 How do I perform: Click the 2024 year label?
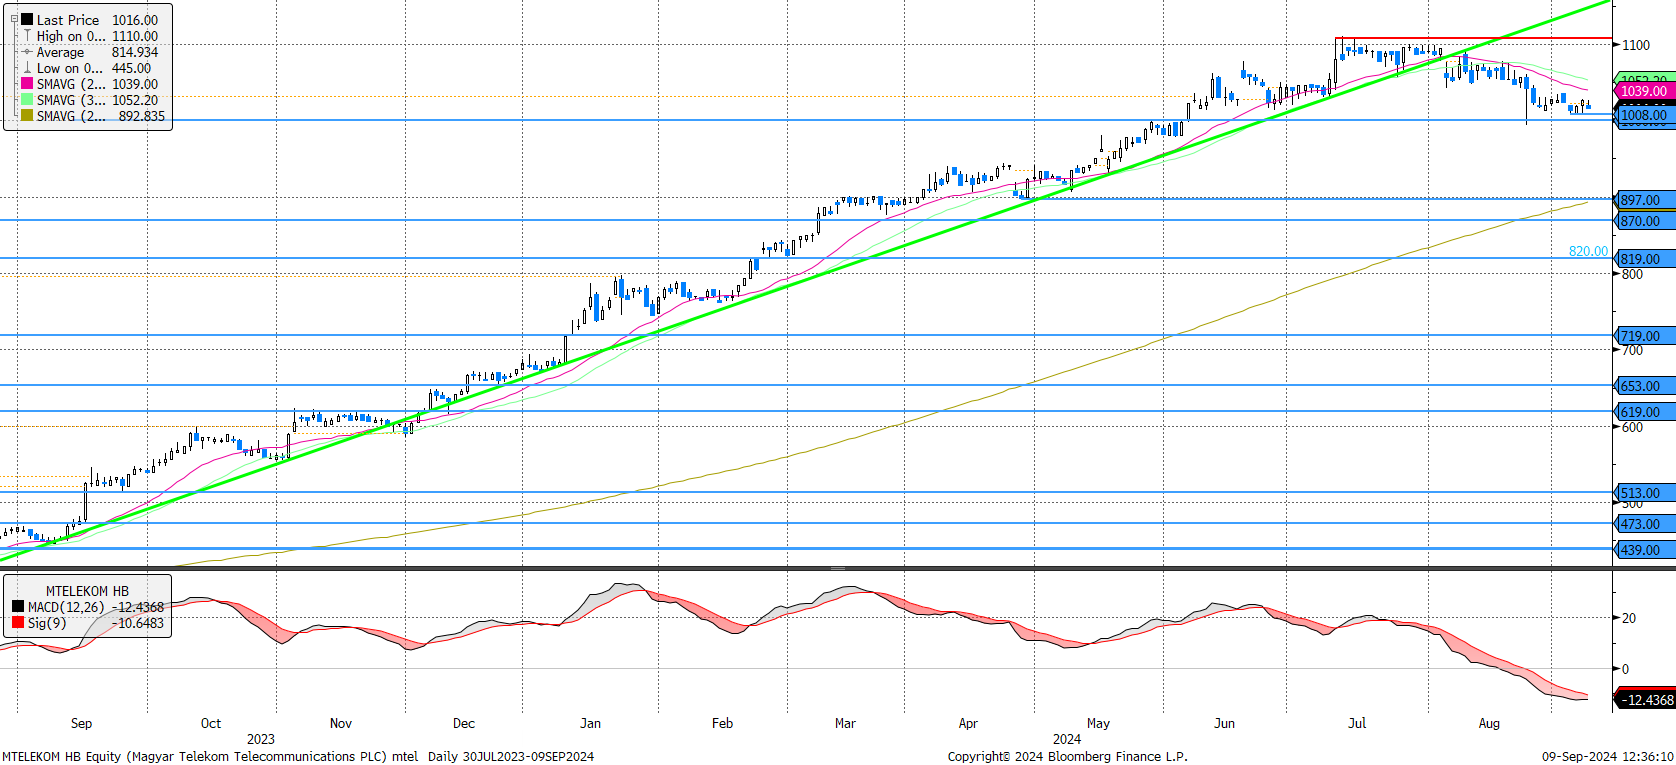click(x=1067, y=739)
